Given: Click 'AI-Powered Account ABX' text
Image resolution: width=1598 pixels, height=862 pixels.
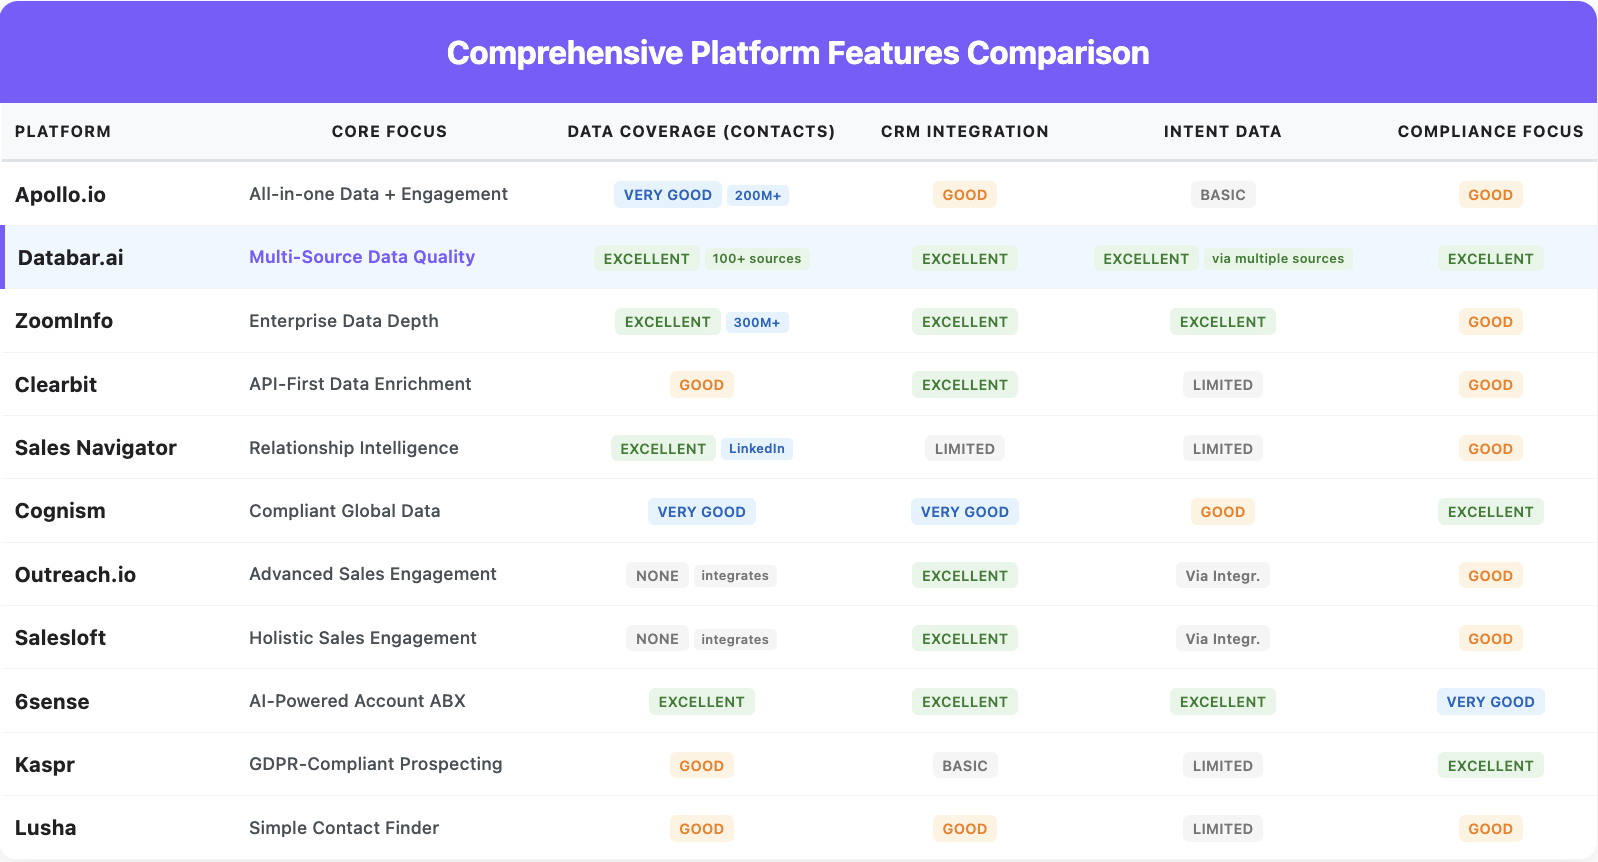Looking at the screenshot, I should pyautogui.click(x=357, y=701).
